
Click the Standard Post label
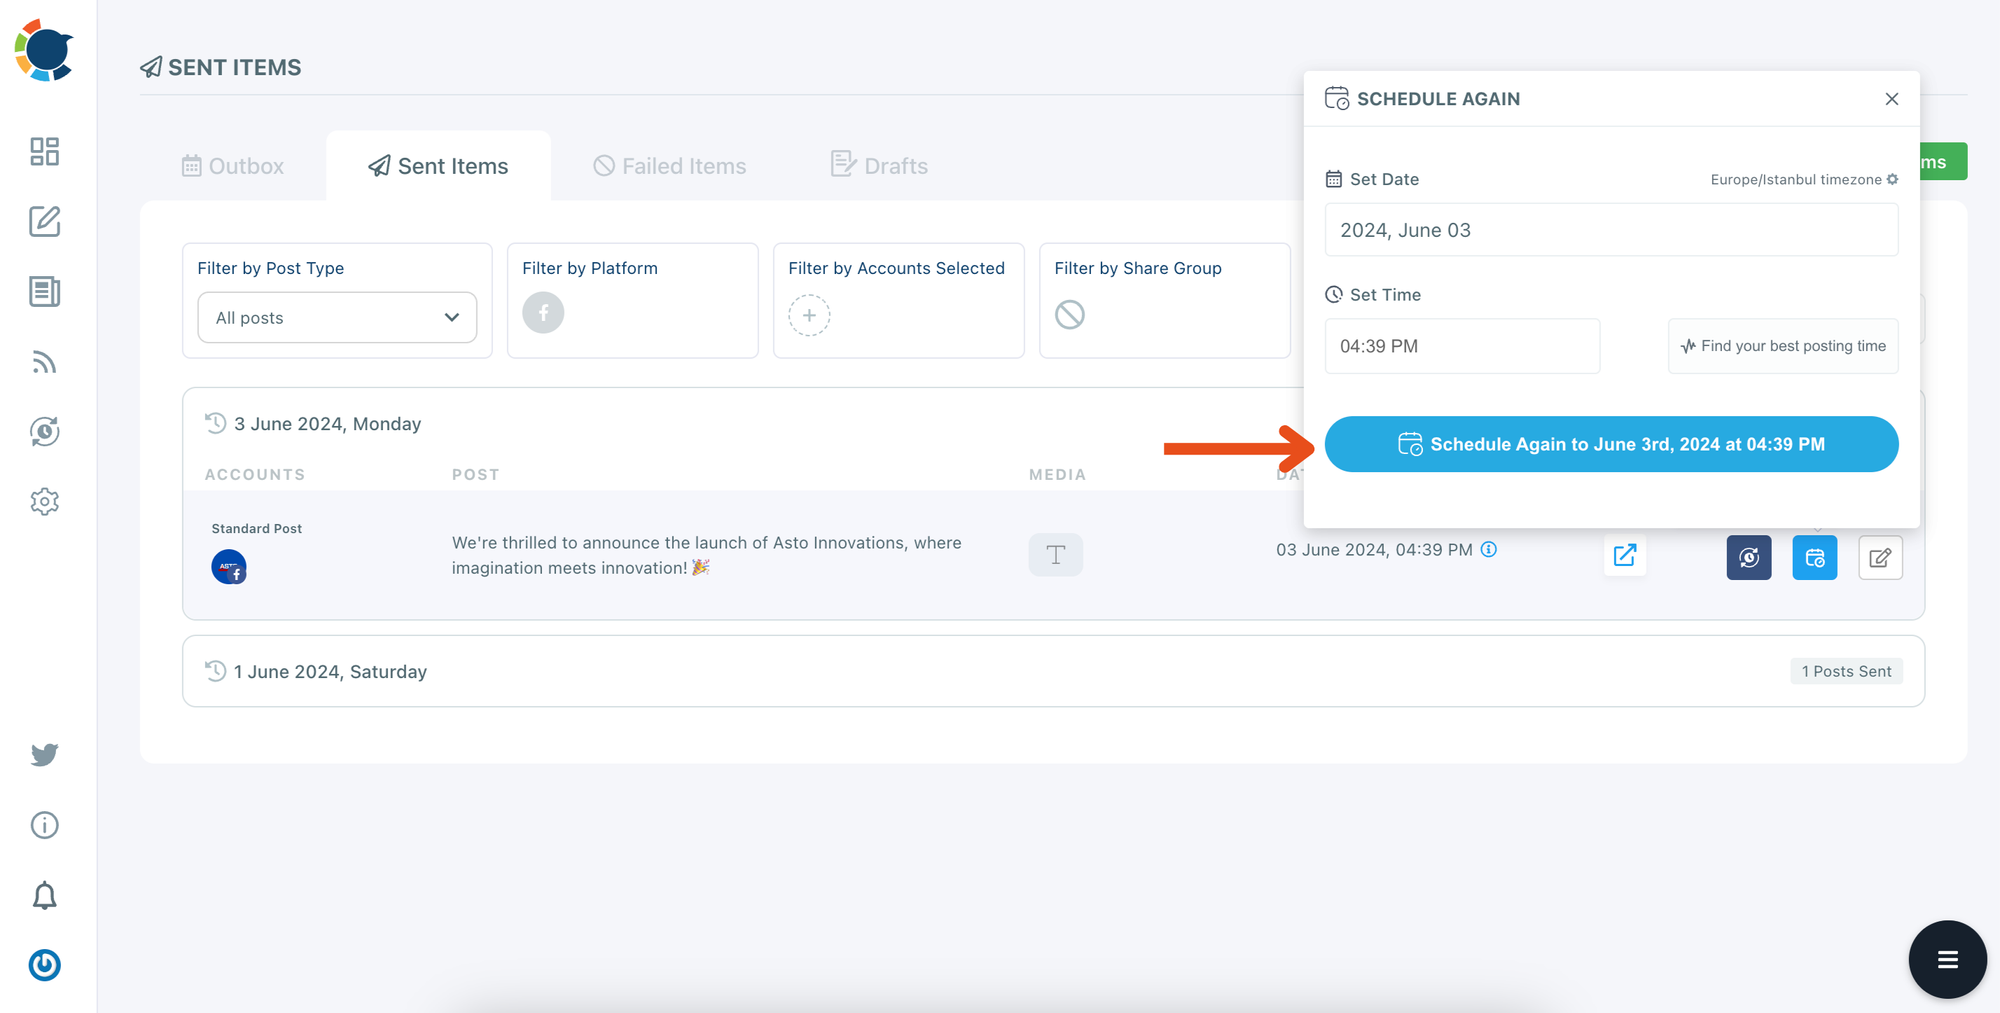pos(257,528)
